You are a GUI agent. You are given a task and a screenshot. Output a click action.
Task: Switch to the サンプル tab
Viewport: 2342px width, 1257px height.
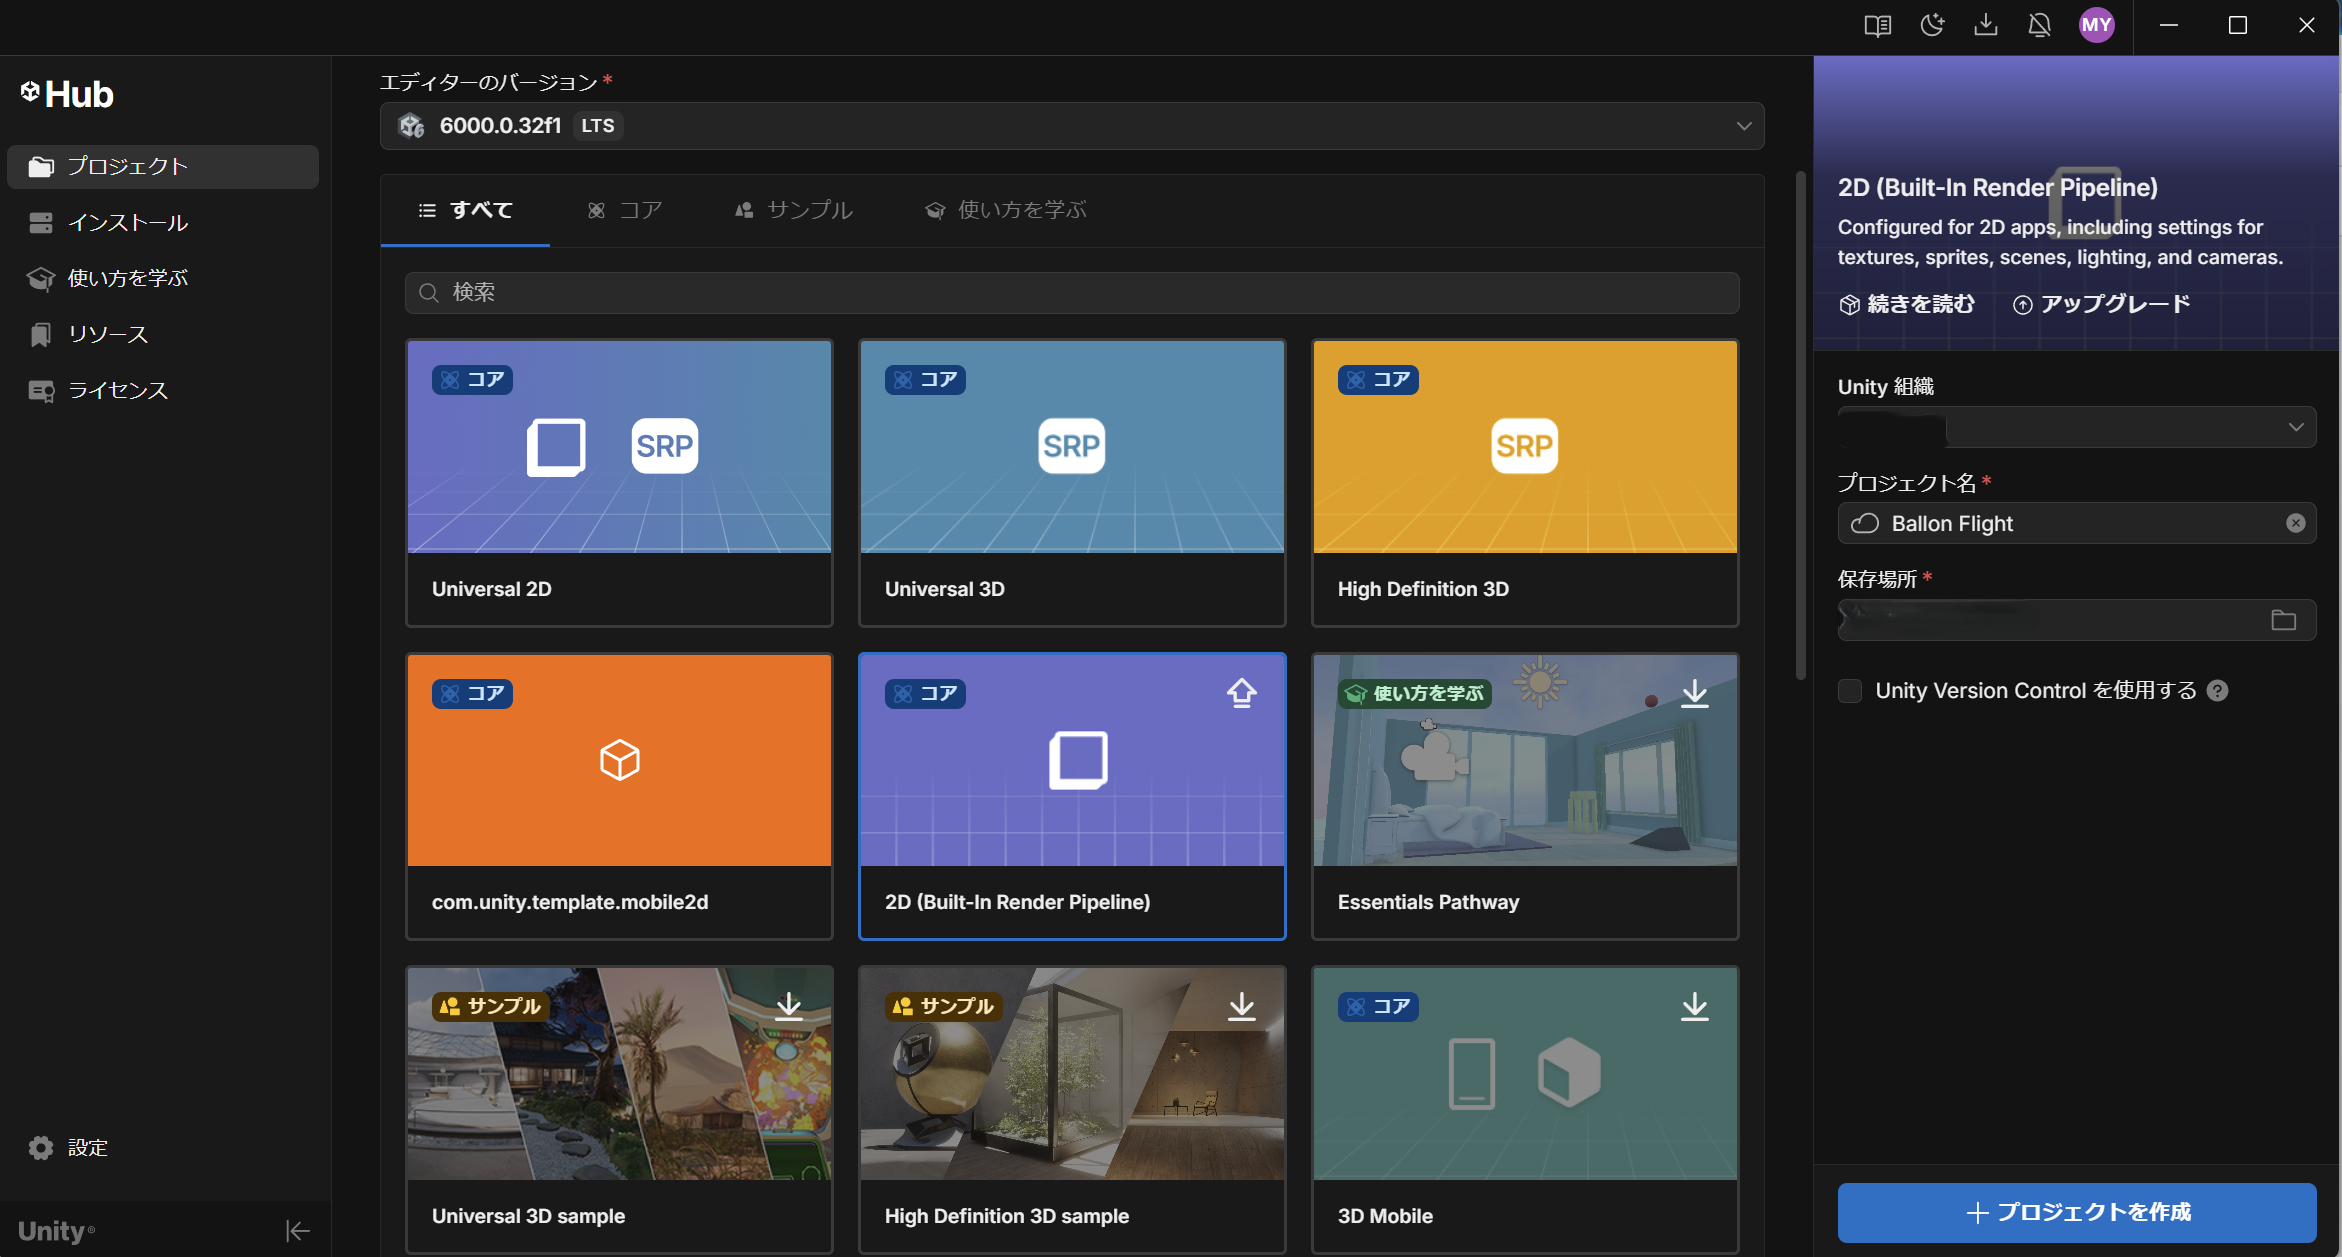point(793,210)
